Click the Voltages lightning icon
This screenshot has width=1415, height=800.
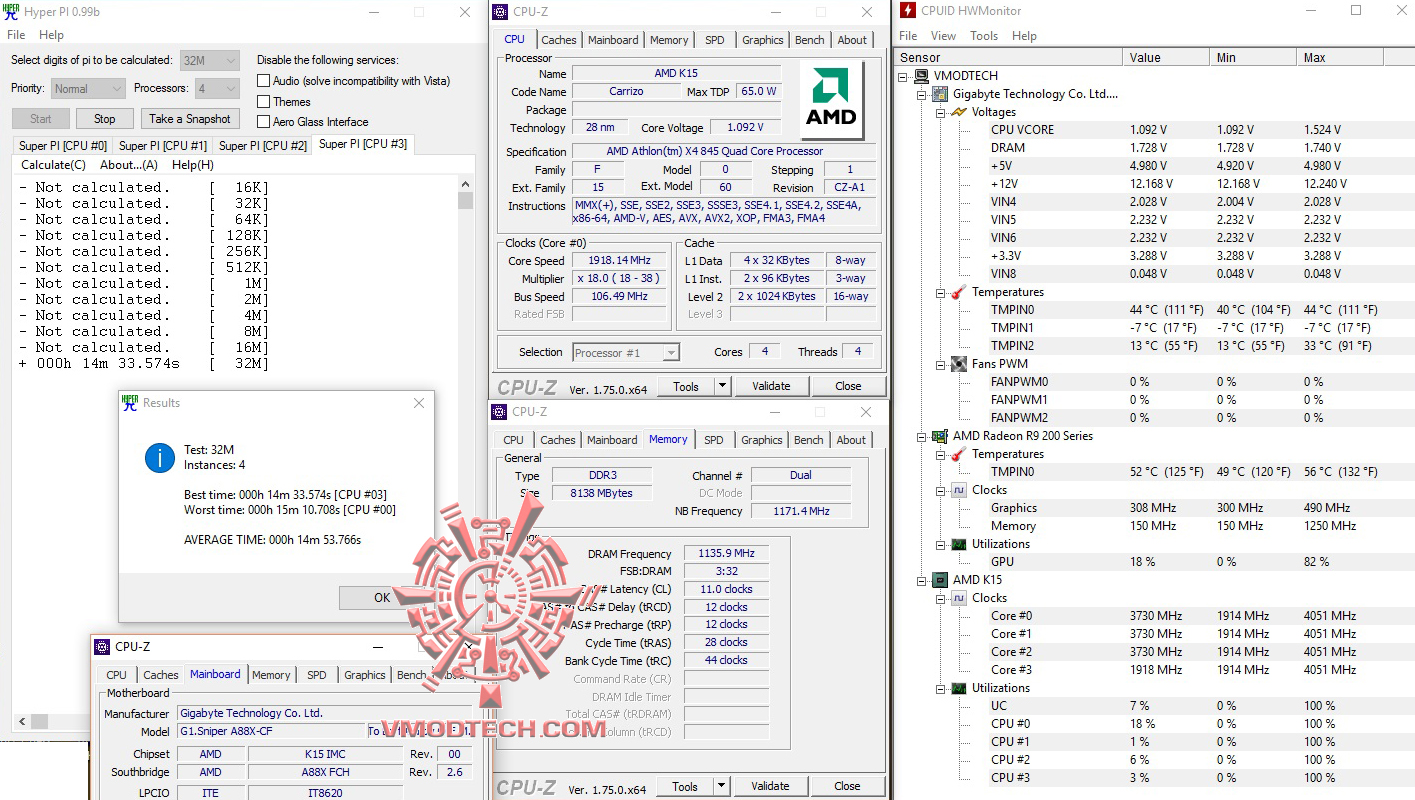tap(959, 112)
